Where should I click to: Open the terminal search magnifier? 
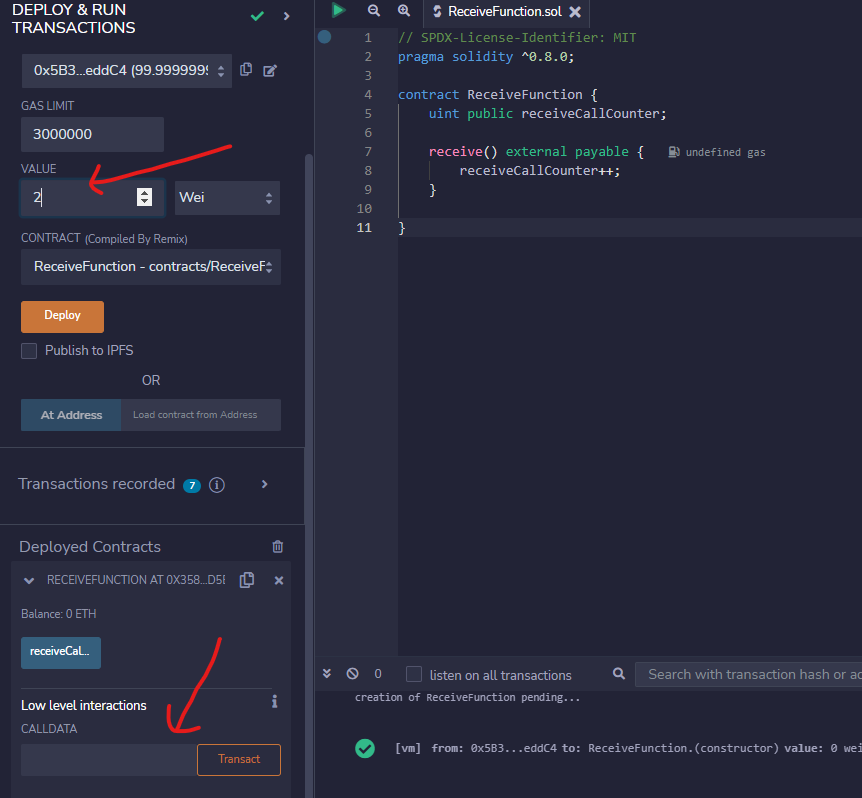click(618, 674)
